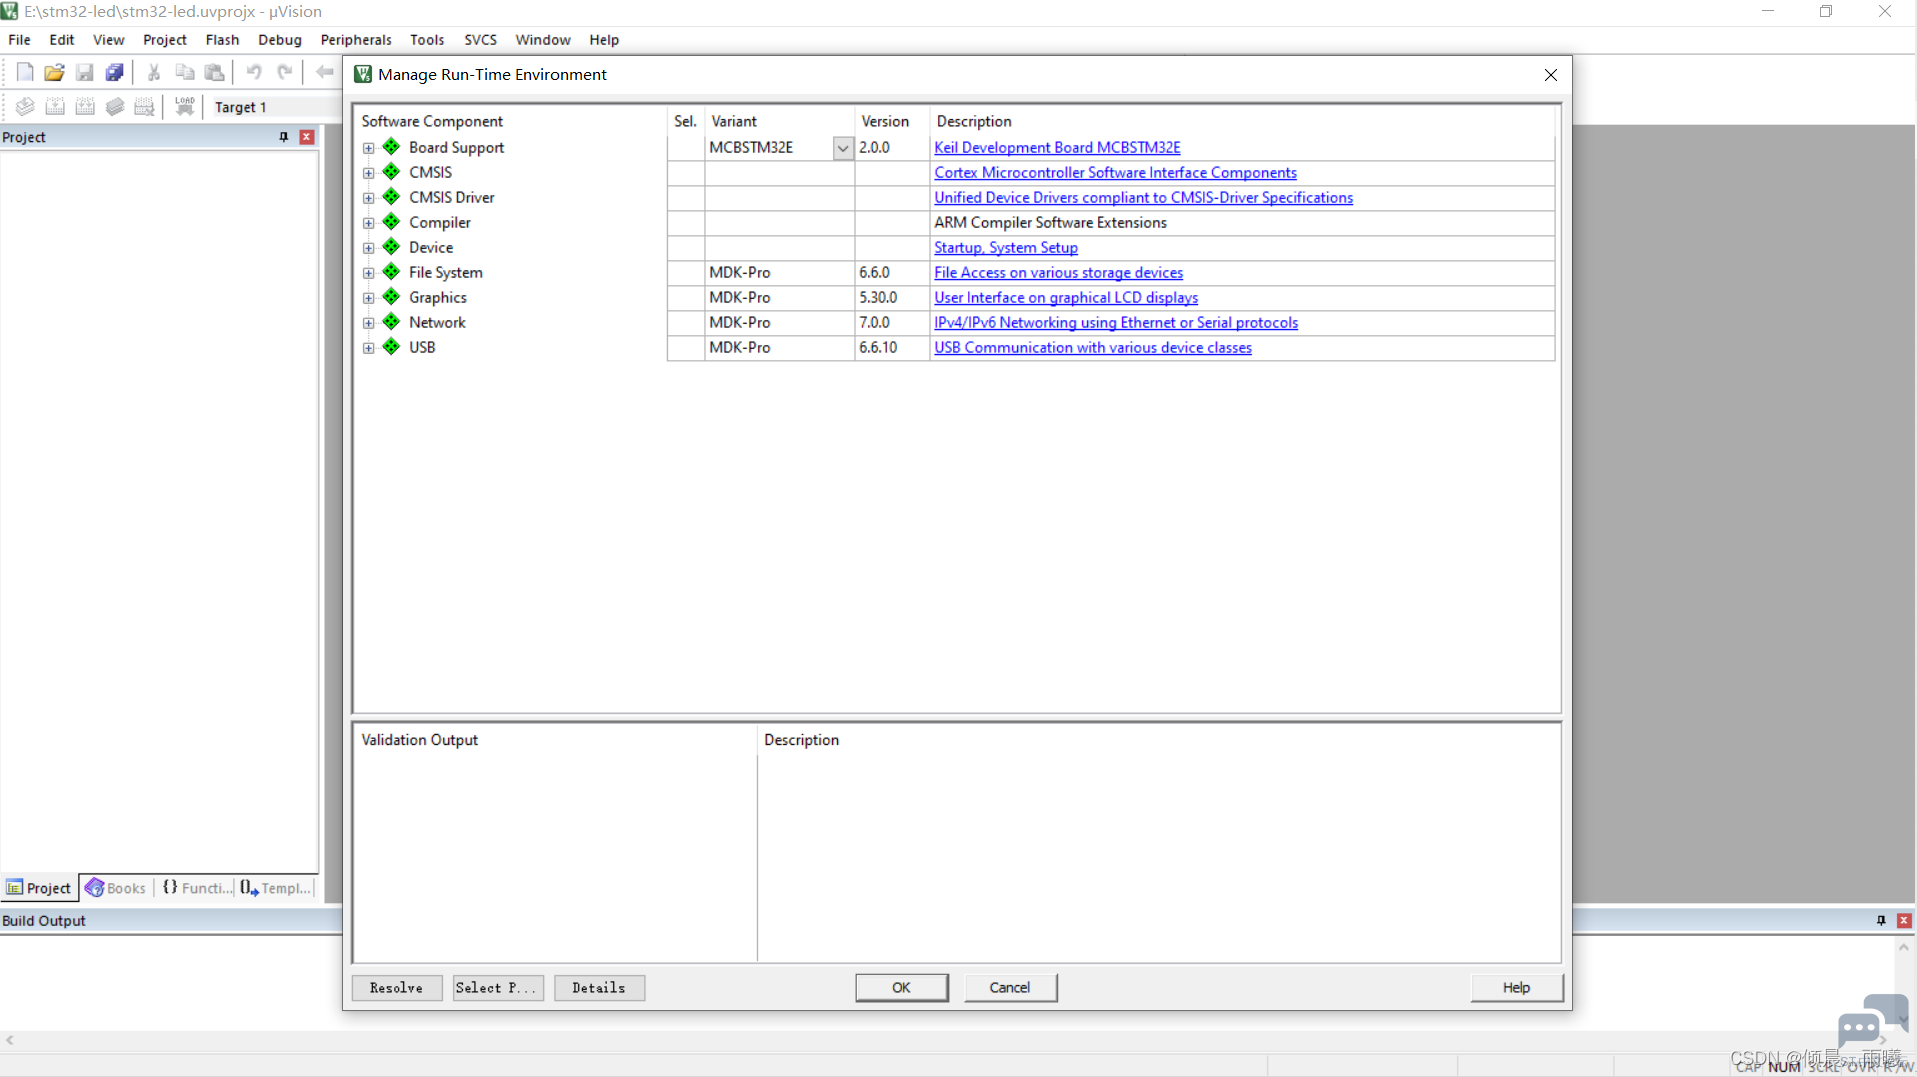Switch to the Templates tab

pyautogui.click(x=276, y=888)
